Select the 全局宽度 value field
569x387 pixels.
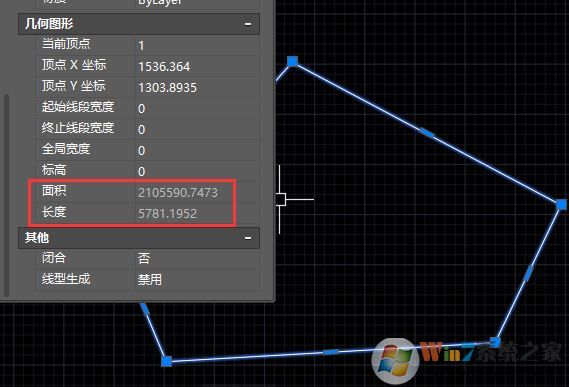click(197, 150)
